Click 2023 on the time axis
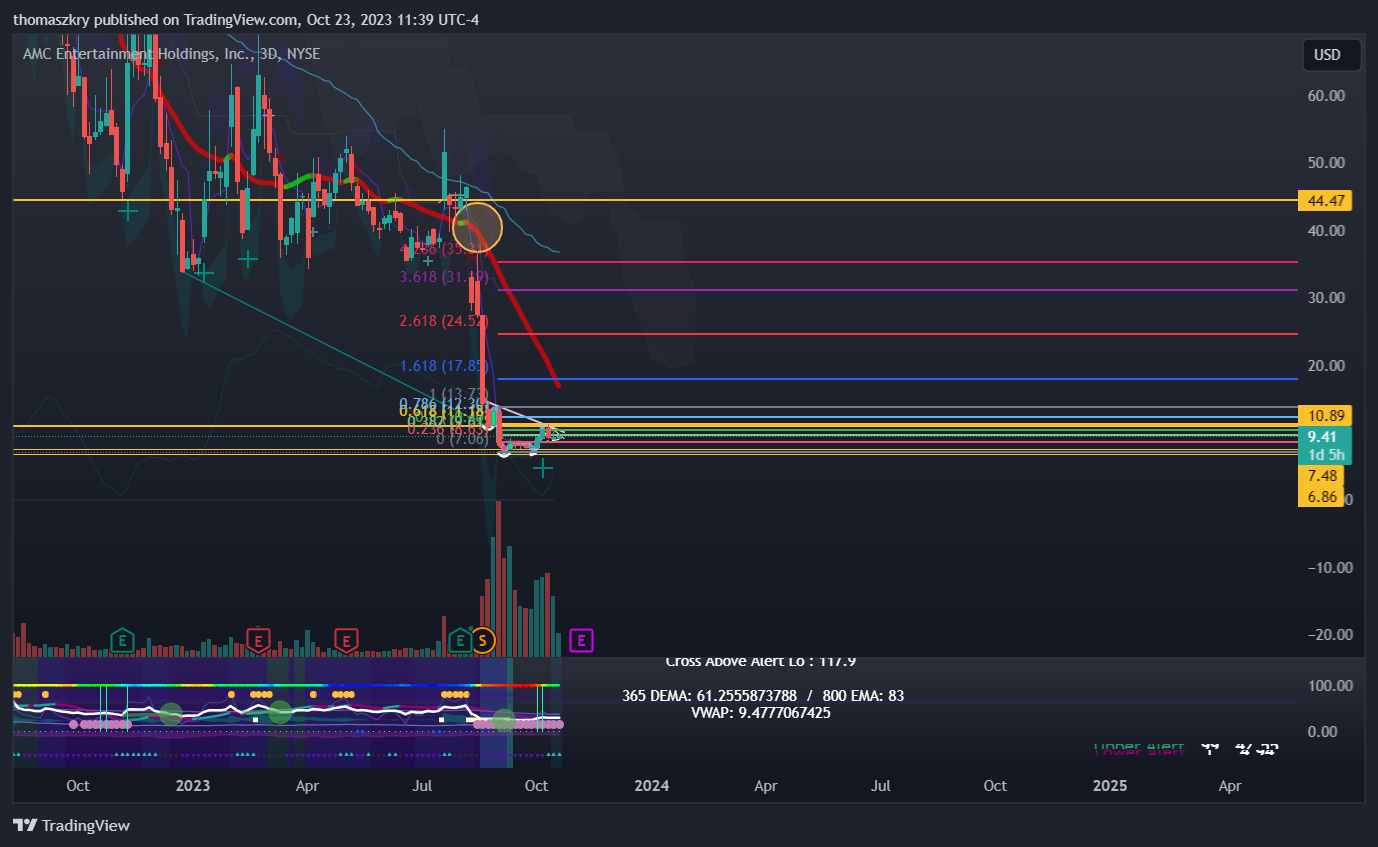1378x847 pixels. [x=192, y=786]
